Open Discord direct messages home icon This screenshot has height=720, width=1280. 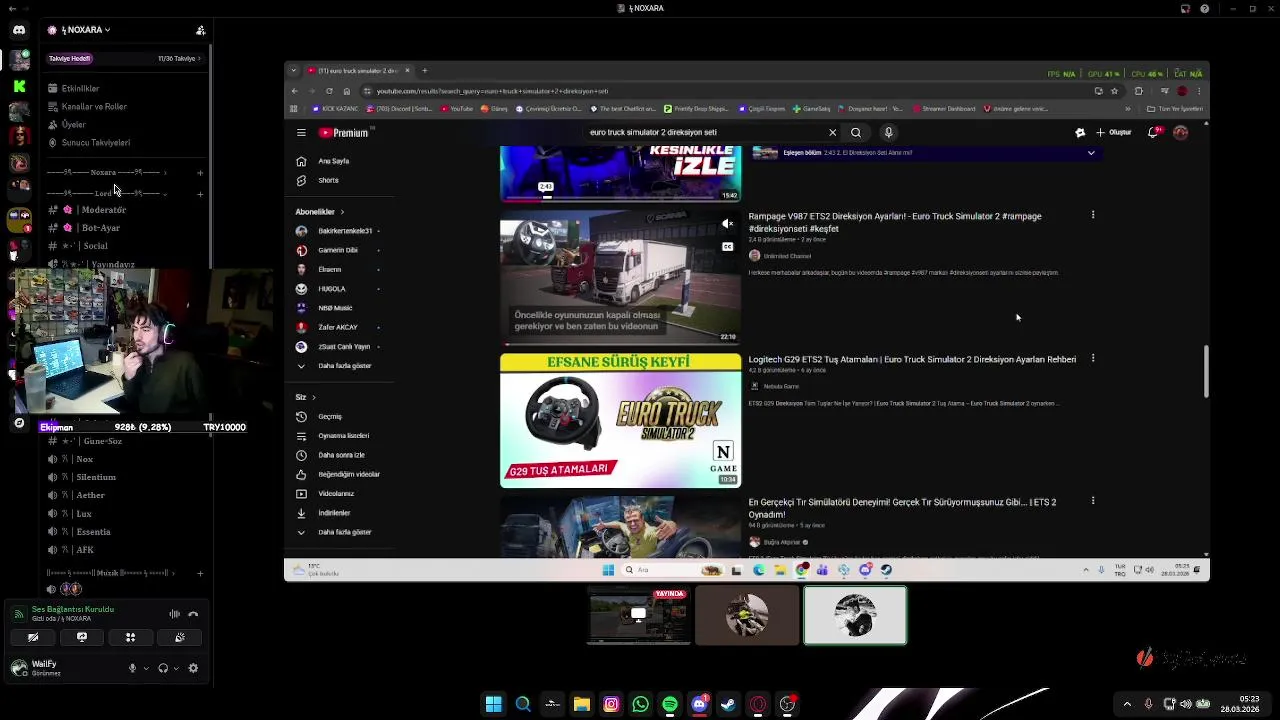pyautogui.click(x=19, y=30)
